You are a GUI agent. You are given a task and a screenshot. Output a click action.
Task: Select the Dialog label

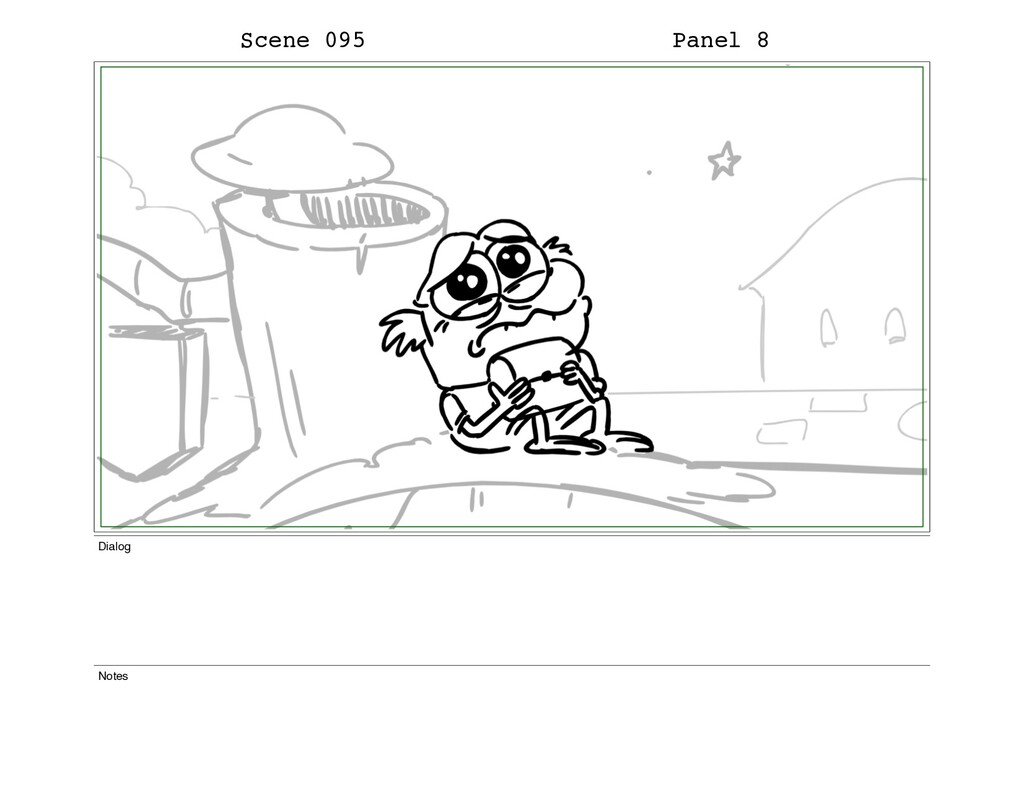click(114, 547)
